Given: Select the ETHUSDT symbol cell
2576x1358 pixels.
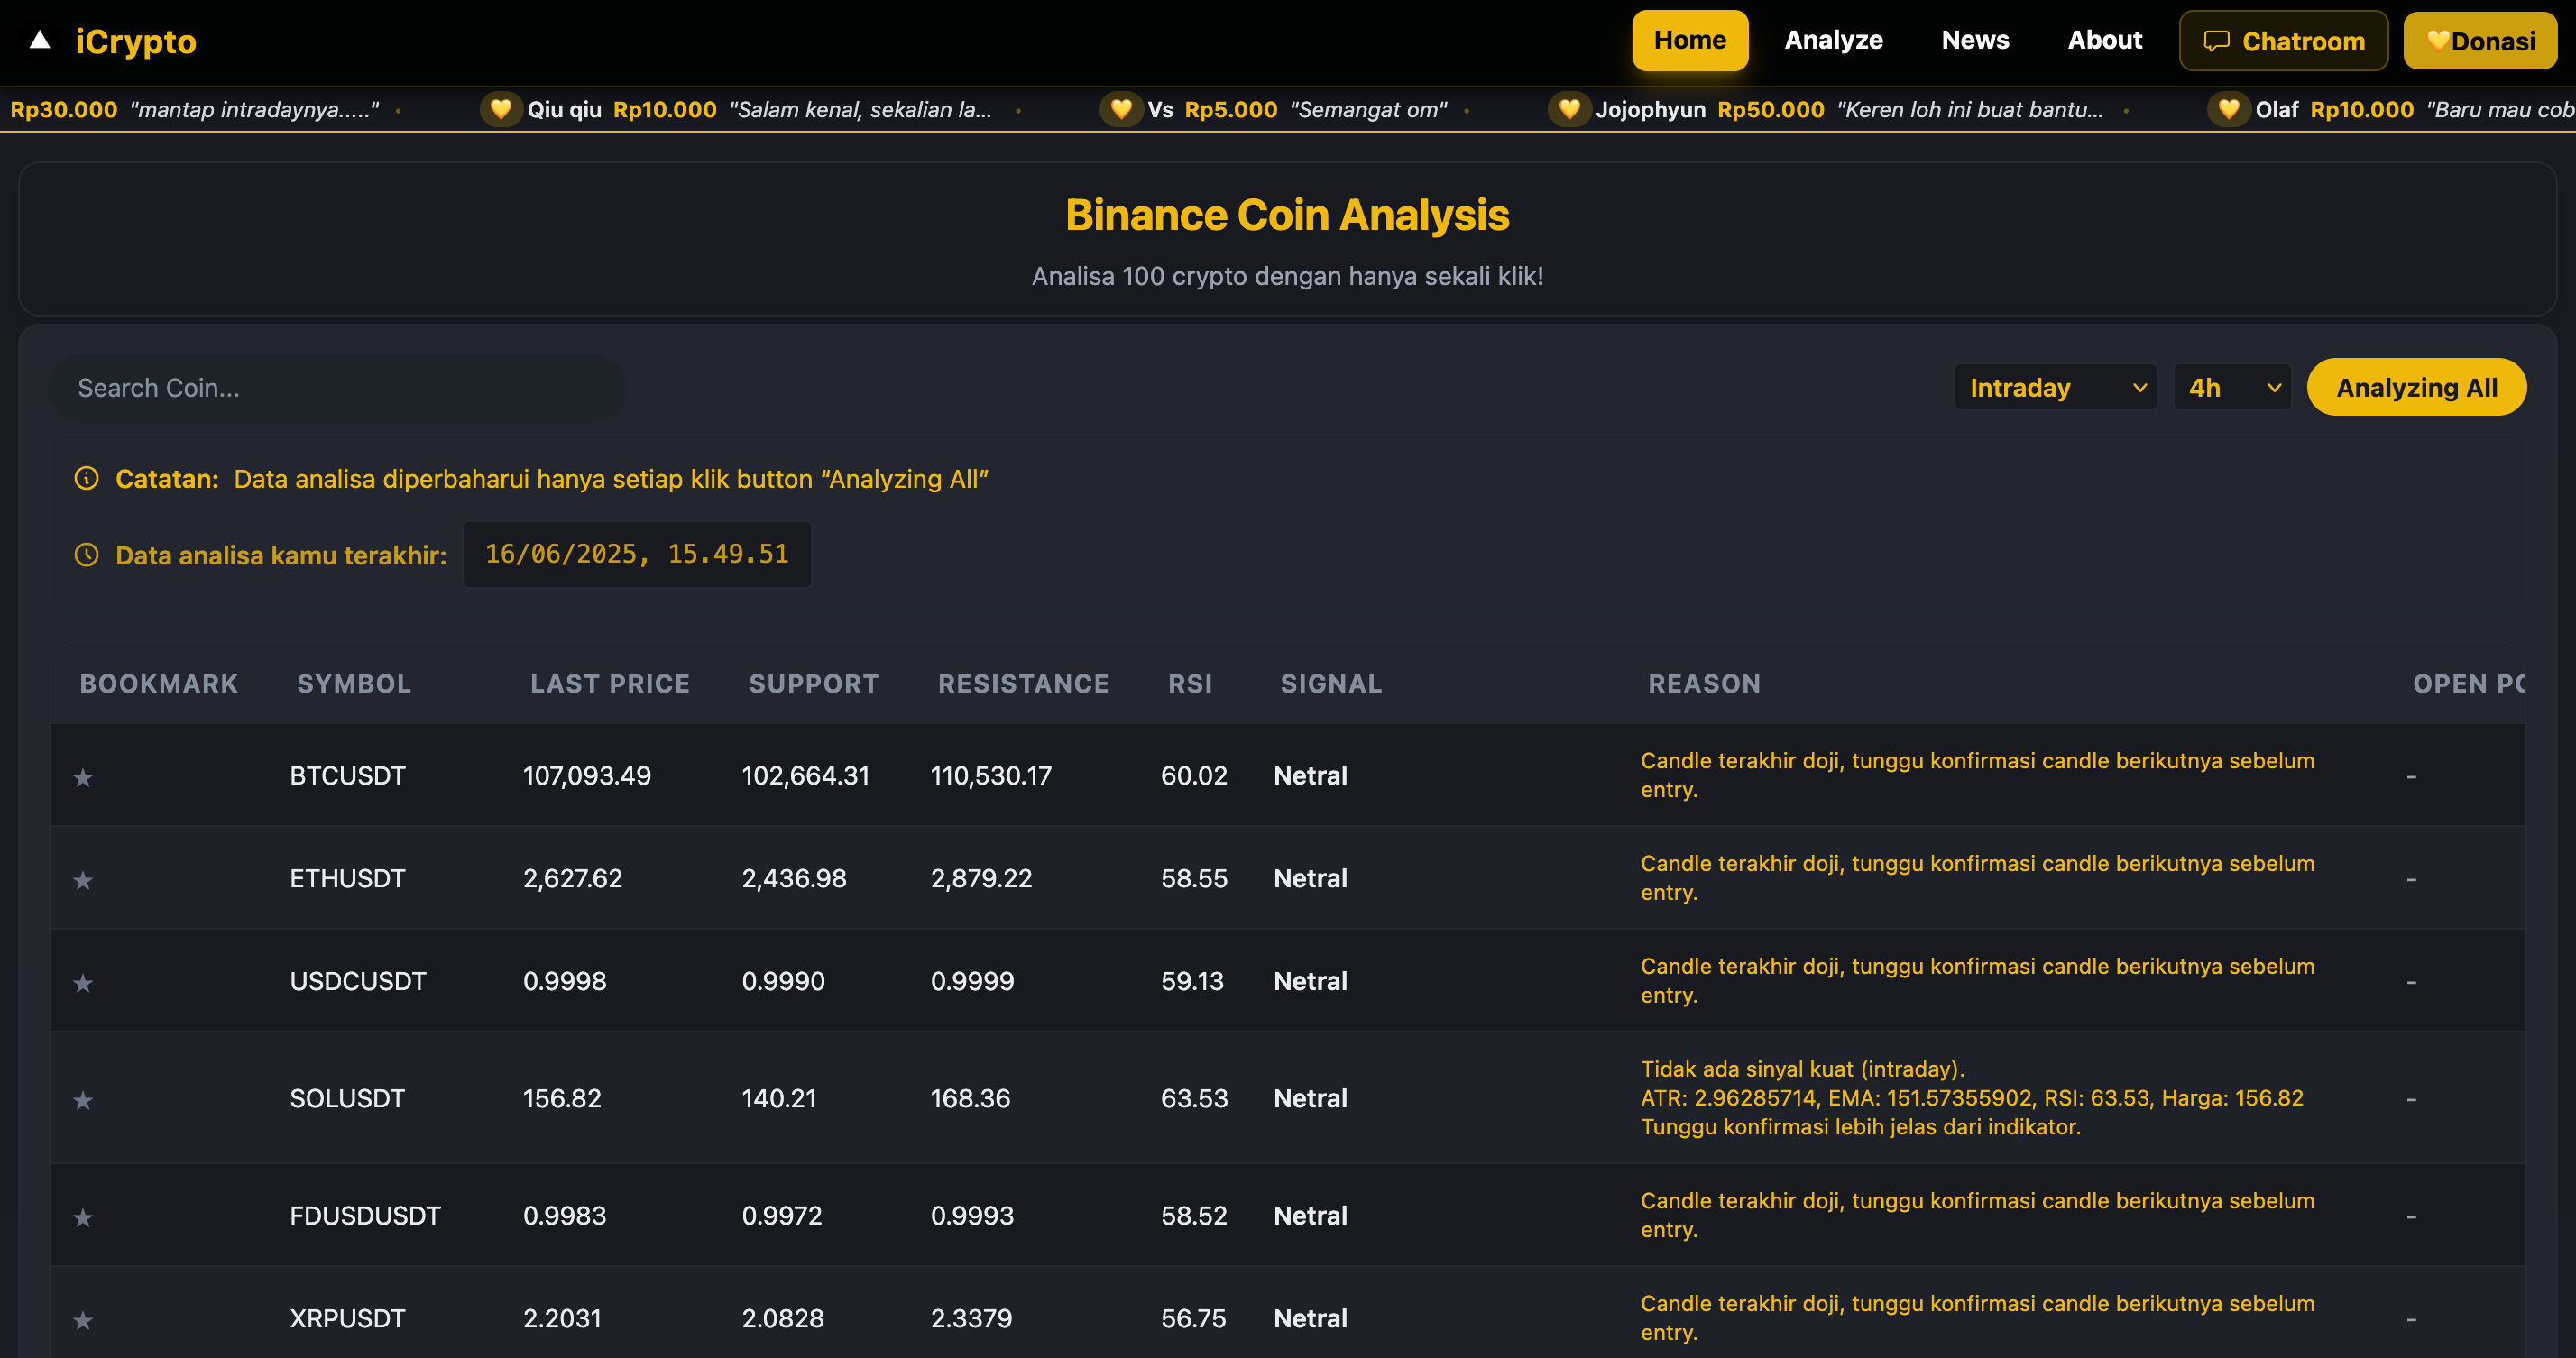Looking at the screenshot, I should [x=348, y=878].
